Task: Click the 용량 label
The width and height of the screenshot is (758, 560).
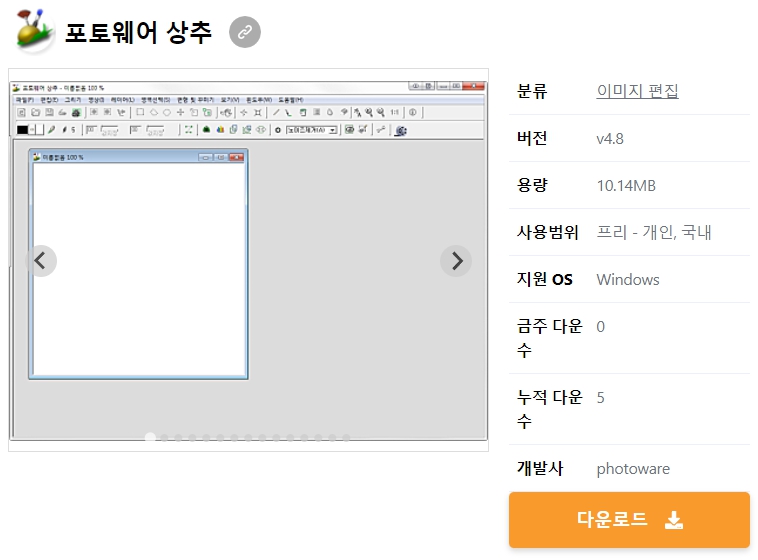Action: (532, 185)
